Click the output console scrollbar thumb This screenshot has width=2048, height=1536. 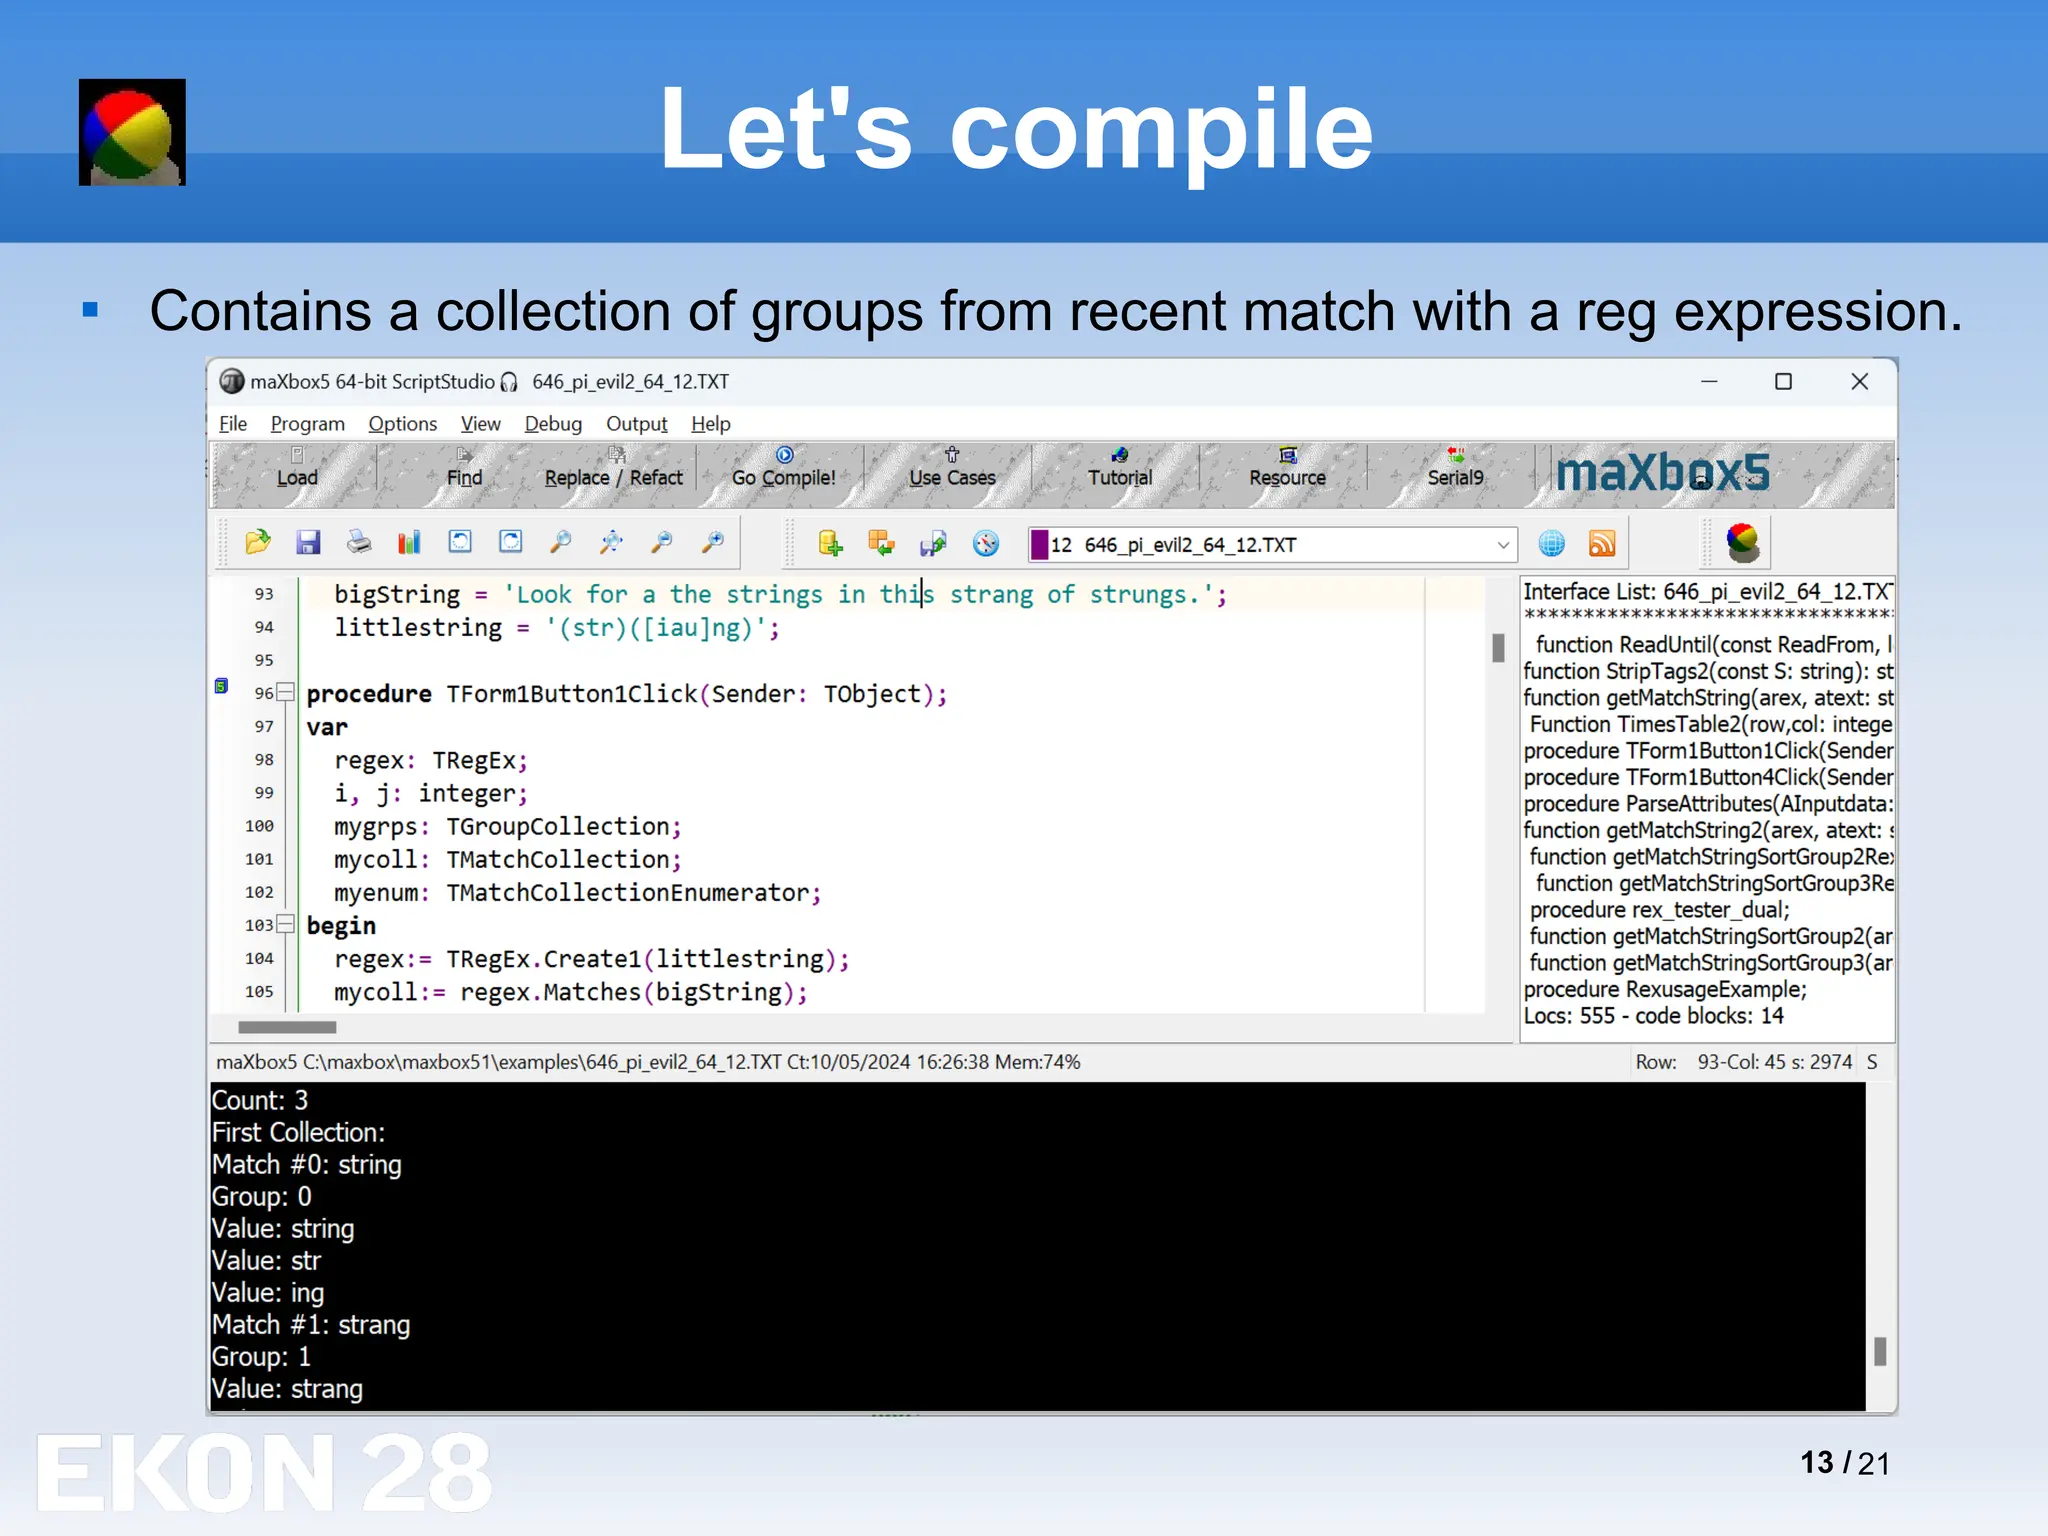(1880, 1351)
